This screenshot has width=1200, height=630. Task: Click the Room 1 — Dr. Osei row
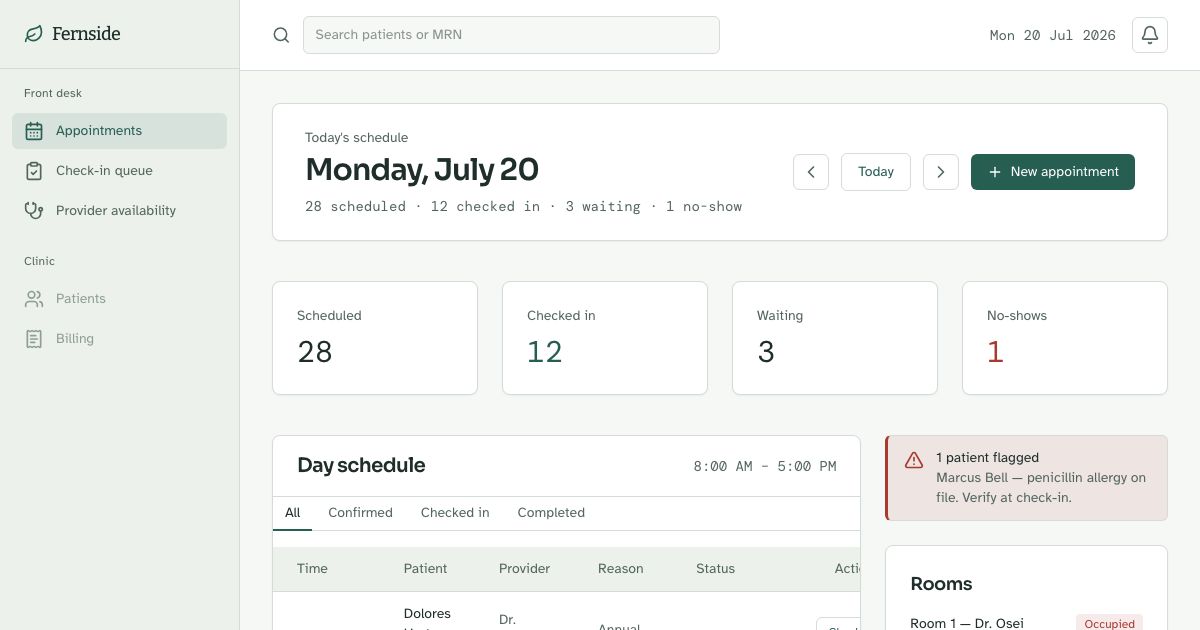(1026, 623)
